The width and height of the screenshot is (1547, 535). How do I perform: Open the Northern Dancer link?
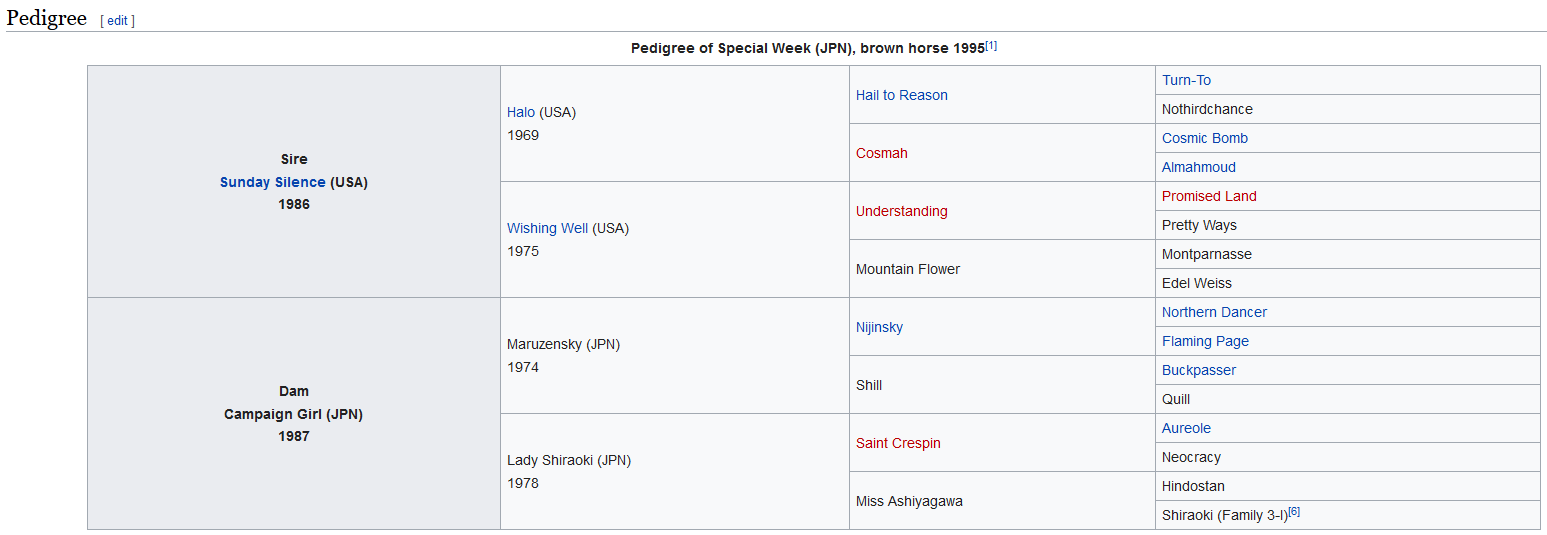(x=1214, y=312)
